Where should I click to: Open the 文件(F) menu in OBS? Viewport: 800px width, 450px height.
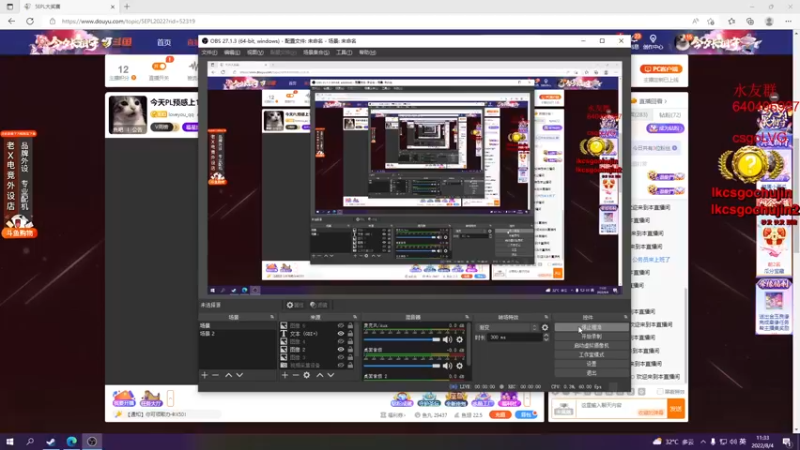coord(209,52)
